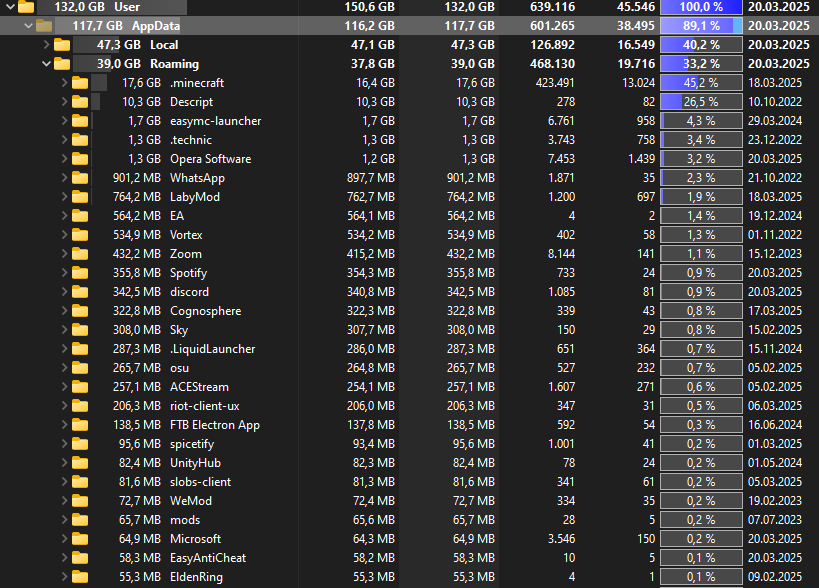Click the 07.07.2023 date for mods

click(x=775, y=520)
